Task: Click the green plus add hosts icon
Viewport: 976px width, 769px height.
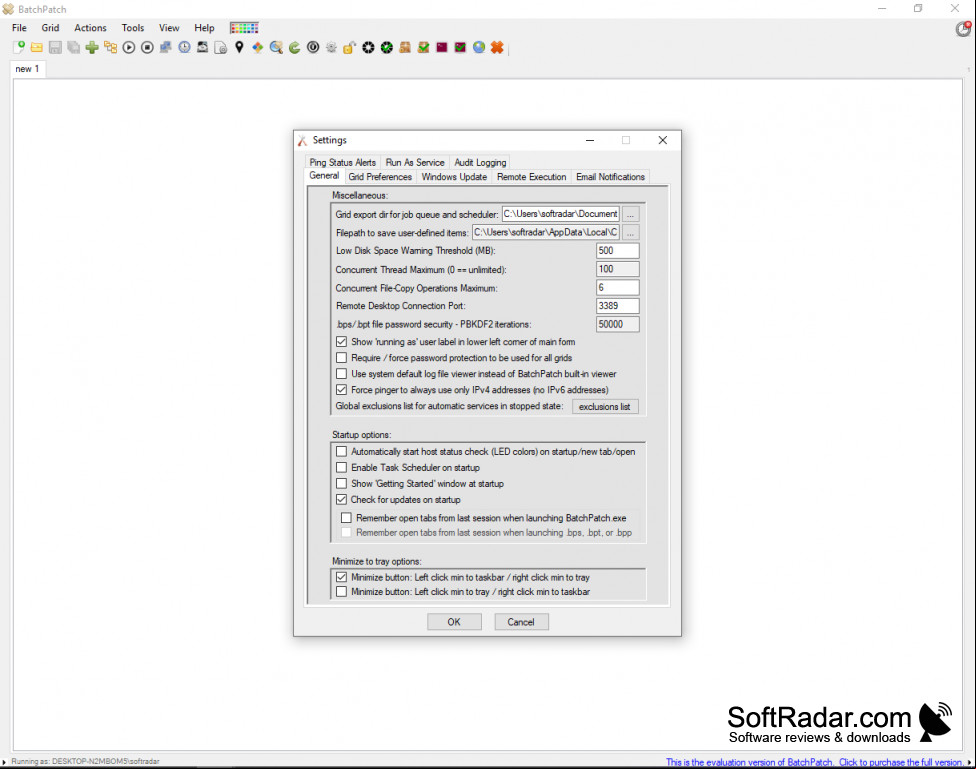Action: (x=92, y=47)
